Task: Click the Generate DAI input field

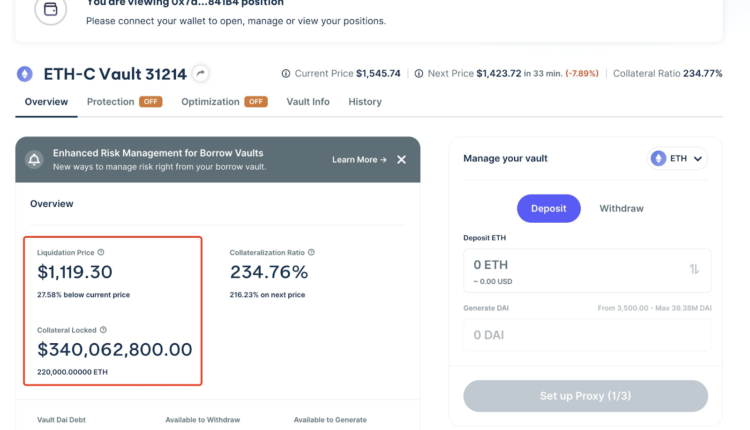Action: (587, 334)
